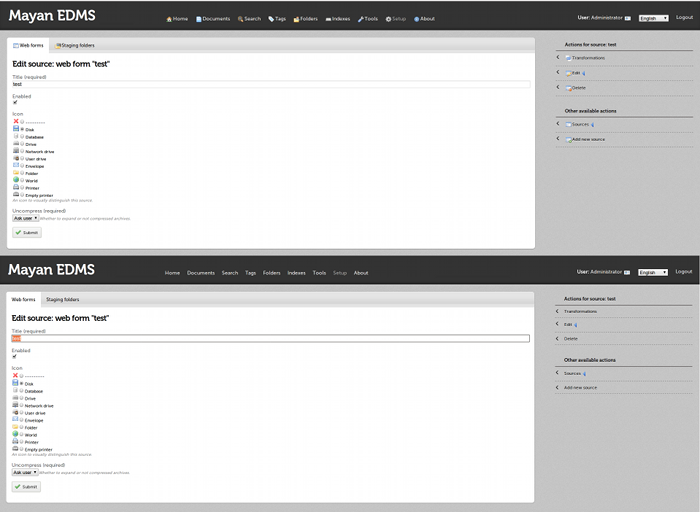Click the Delete source icon in upper sidebar
This screenshot has height=512, width=700.
[x=569, y=88]
